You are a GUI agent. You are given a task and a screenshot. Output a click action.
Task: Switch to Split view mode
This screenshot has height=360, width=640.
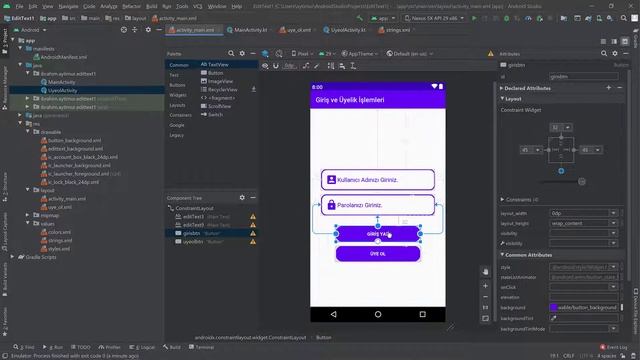(614, 42)
